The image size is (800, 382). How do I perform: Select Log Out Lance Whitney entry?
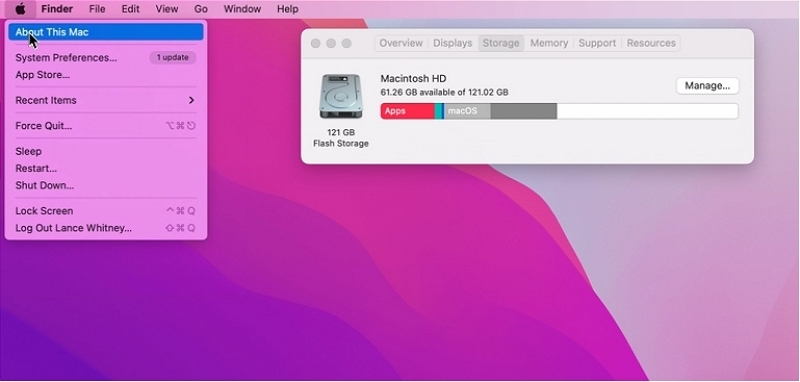coord(106,228)
